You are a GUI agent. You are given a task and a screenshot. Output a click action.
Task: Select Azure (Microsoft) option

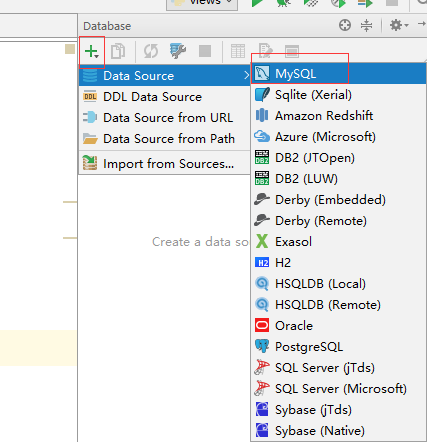338,137
